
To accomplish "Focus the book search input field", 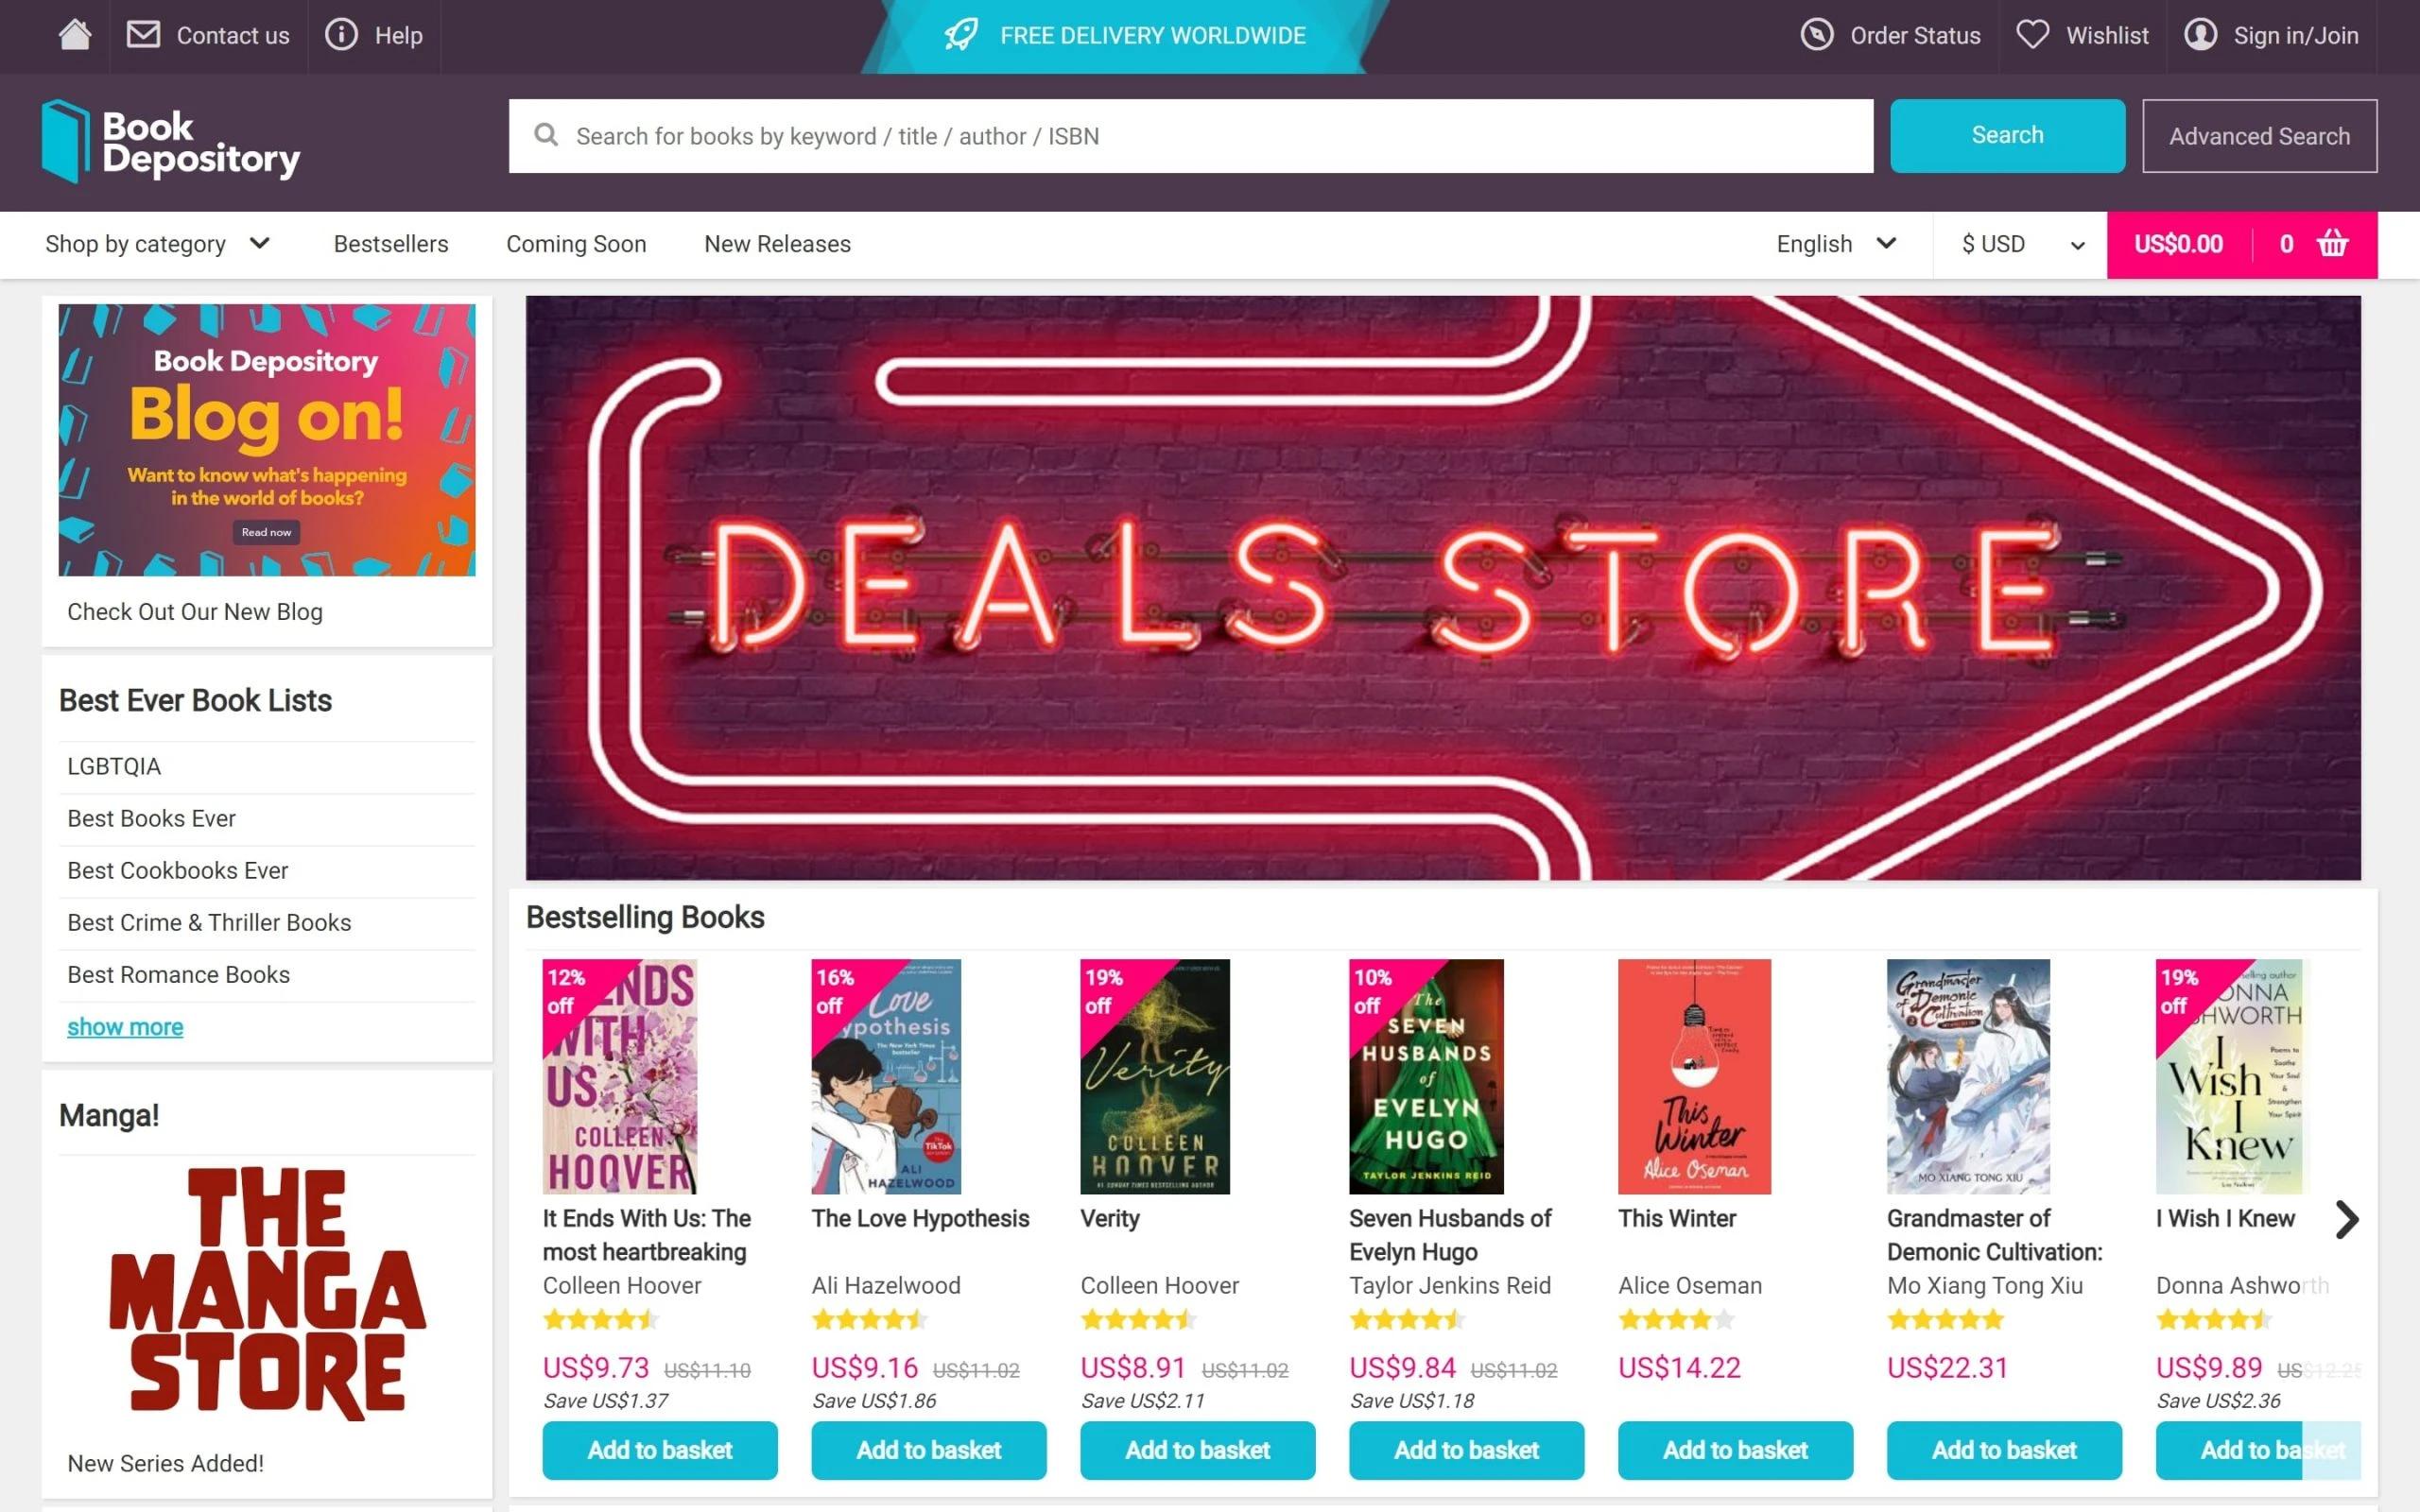I will (x=1190, y=136).
